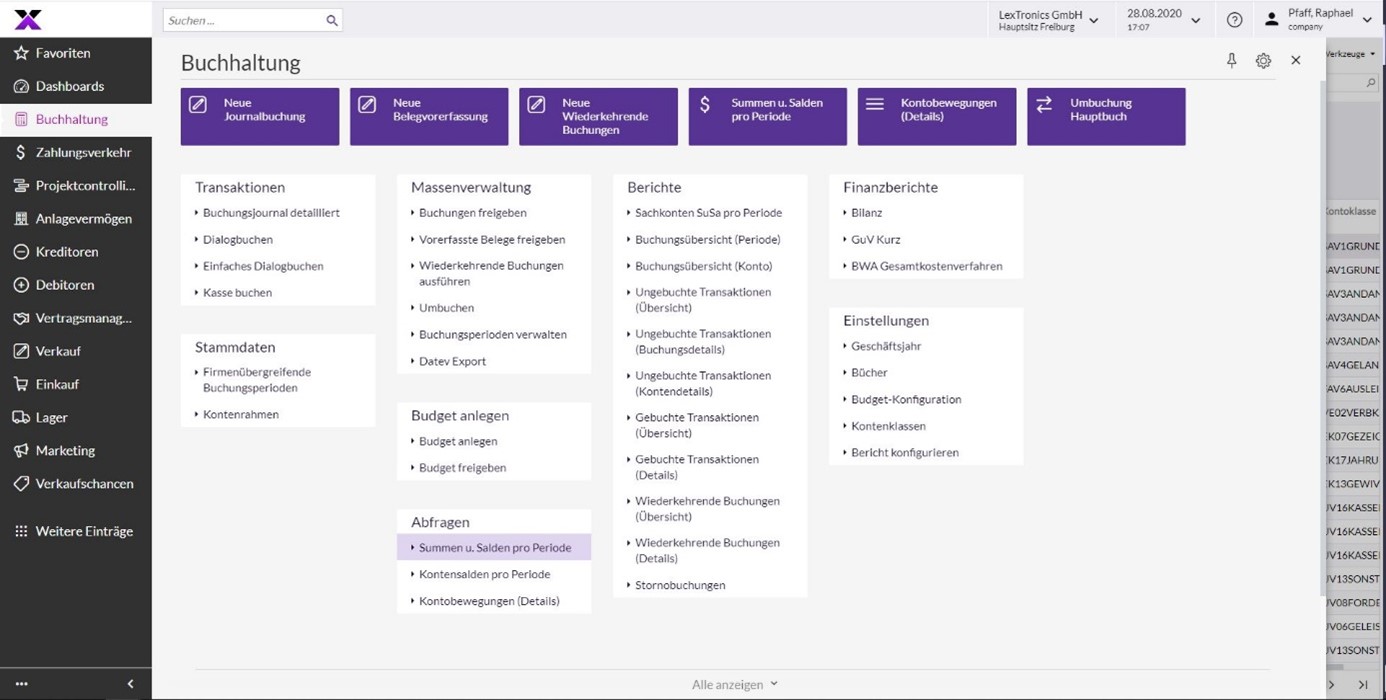
Task: Open Kontobewegungen (Details) tile
Action: pyautogui.click(x=936, y=116)
